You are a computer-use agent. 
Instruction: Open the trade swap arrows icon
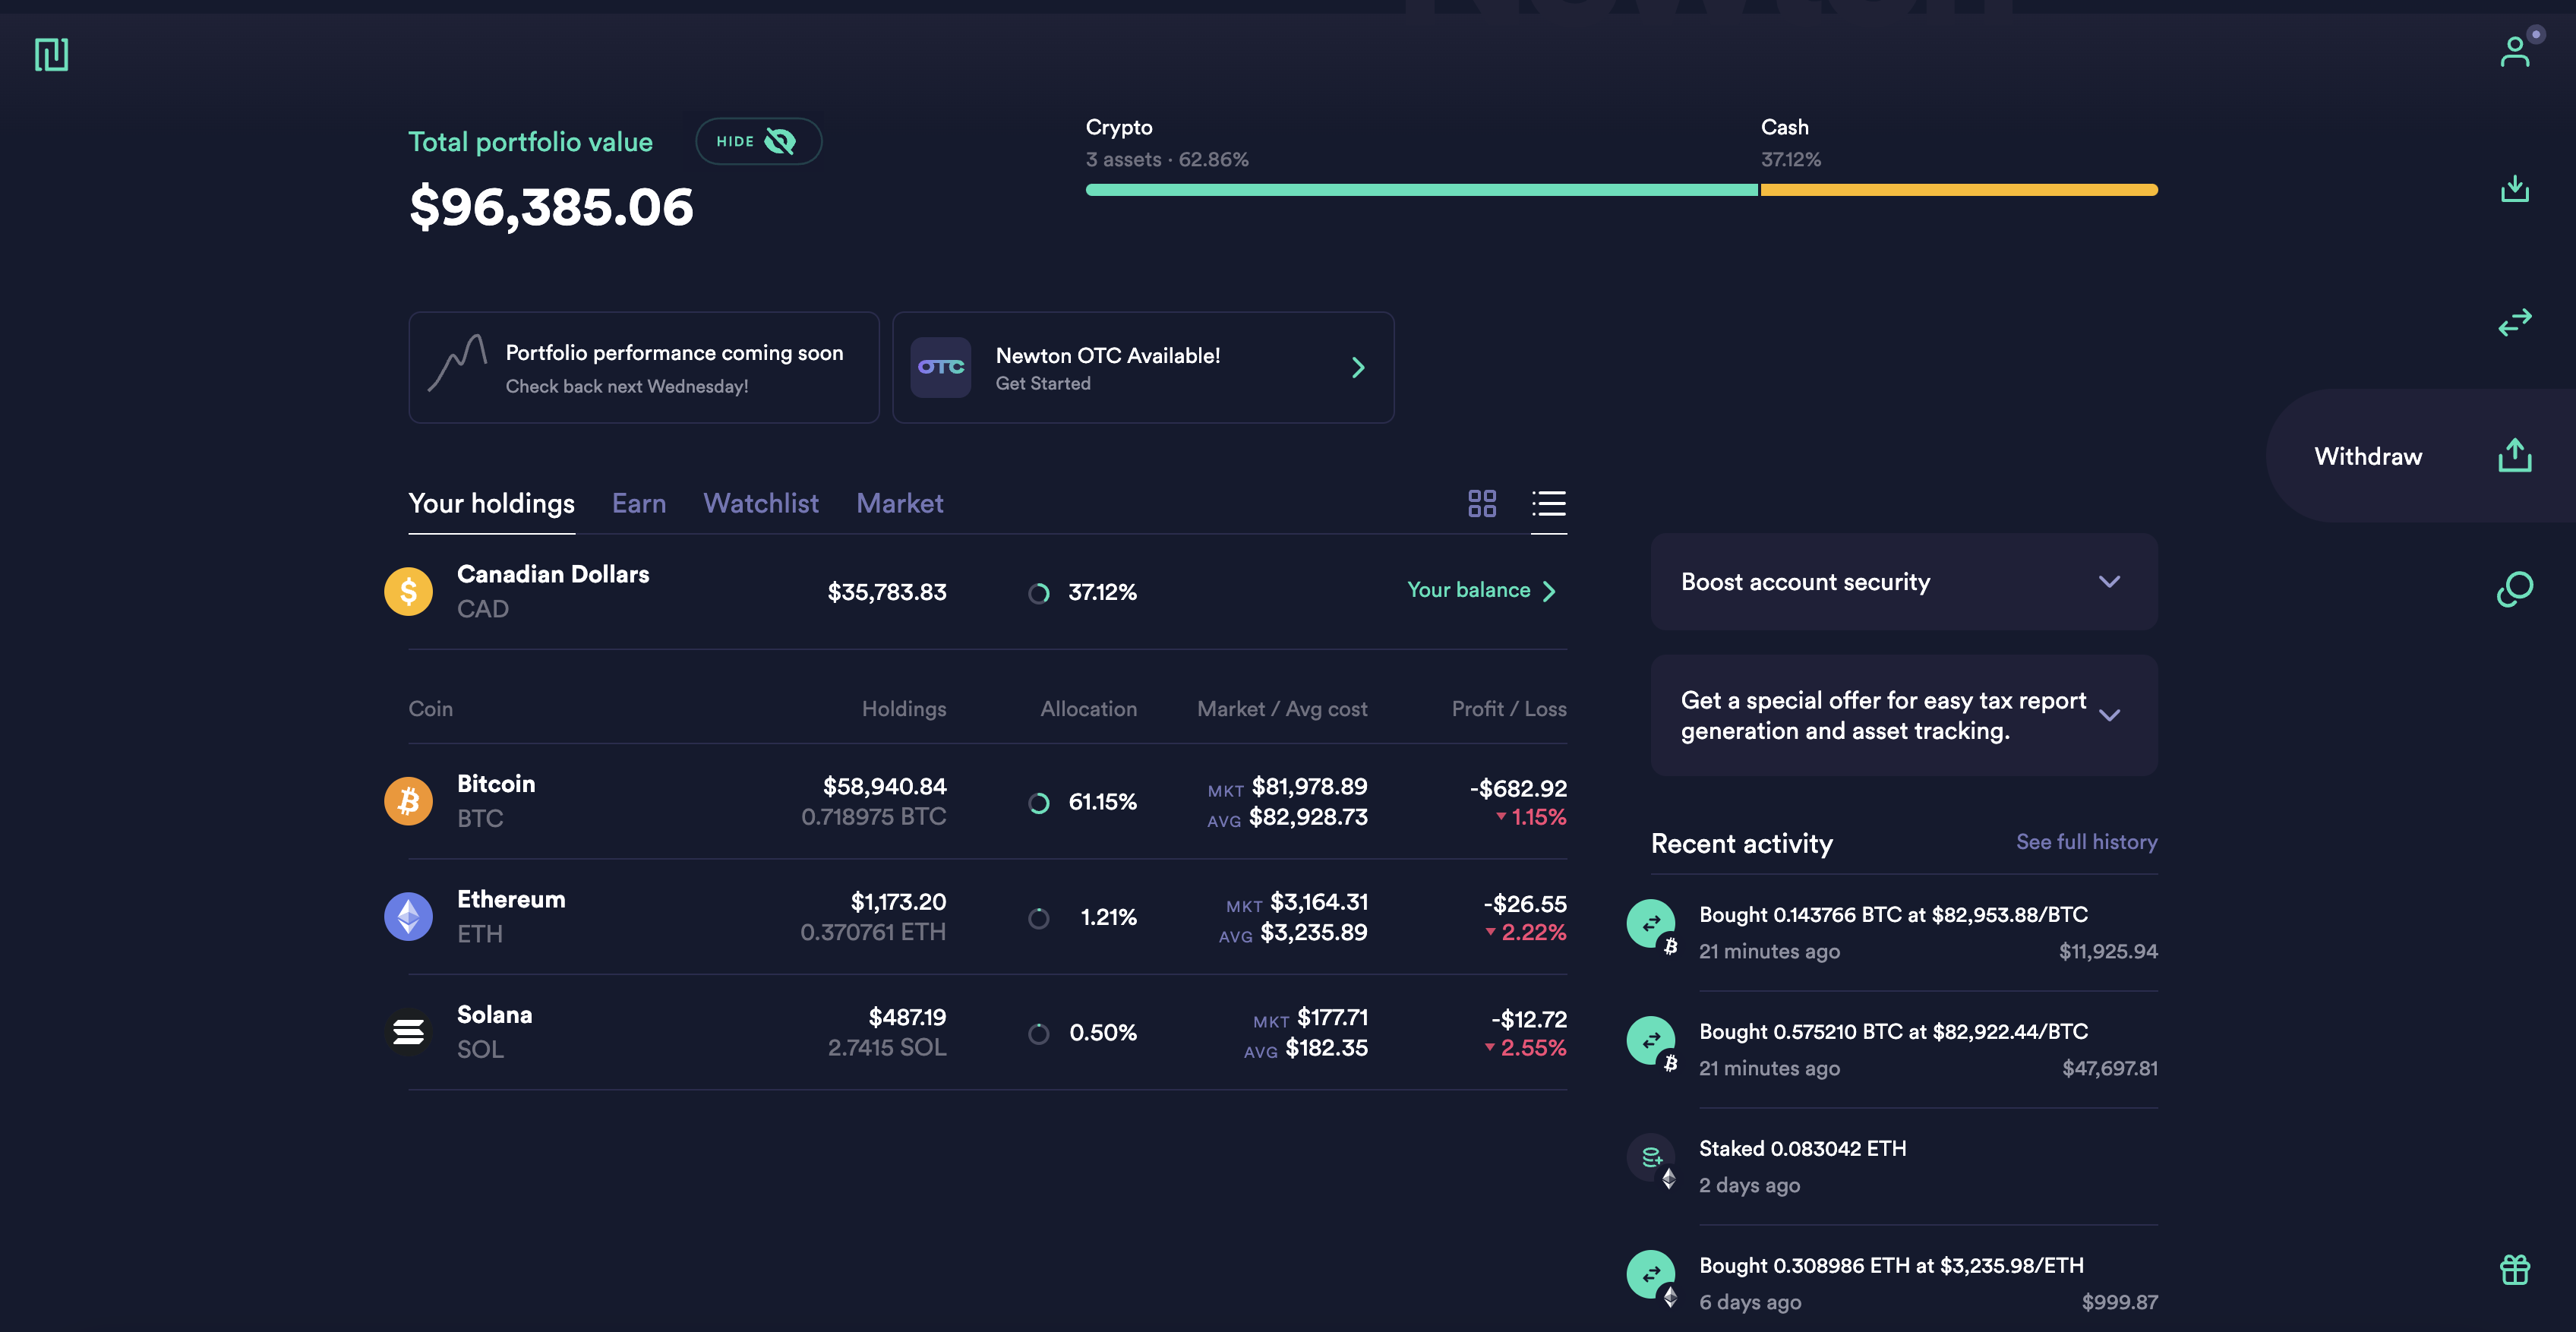click(x=2514, y=322)
